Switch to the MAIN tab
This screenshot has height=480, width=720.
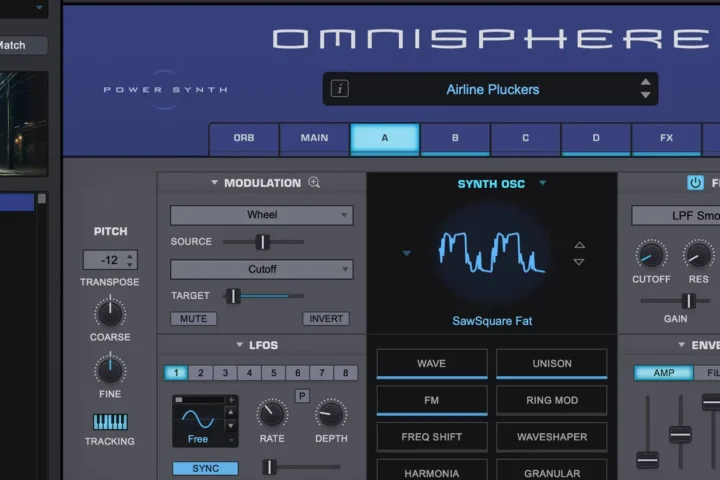315,138
